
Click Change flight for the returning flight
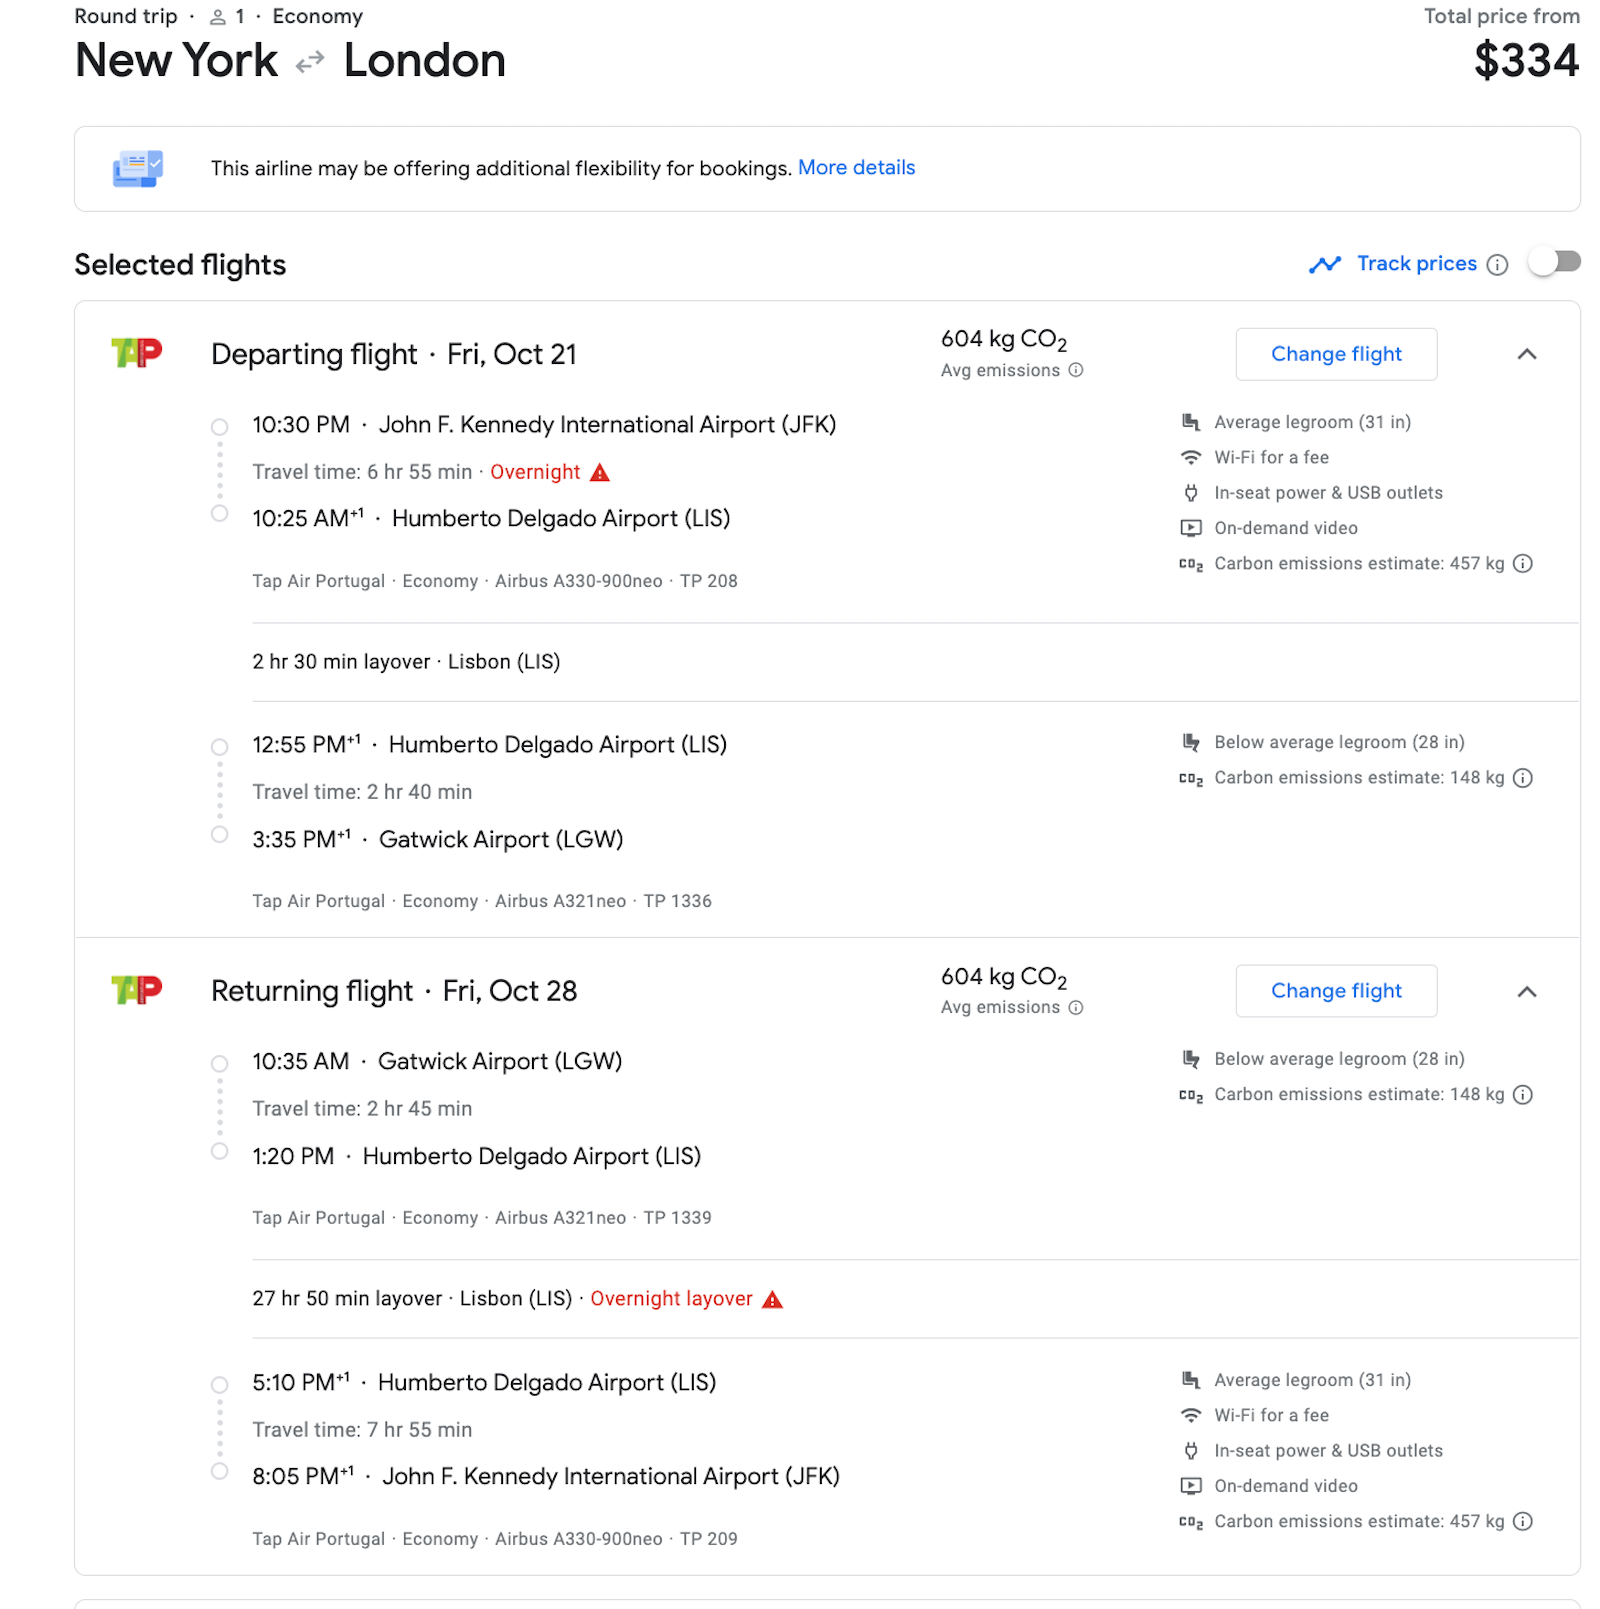tap(1336, 991)
